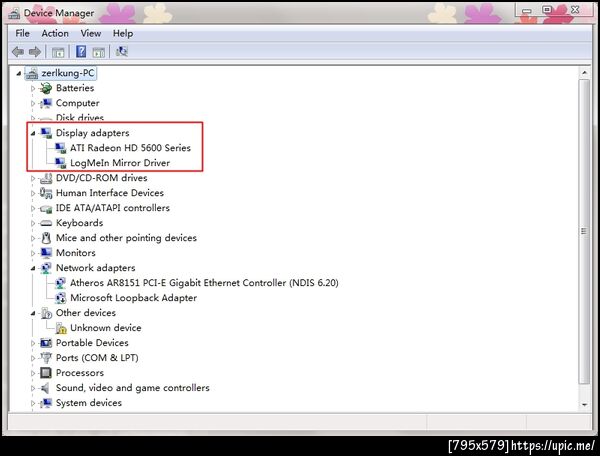
Task: Click Scan for hardware changes icon
Action: (122, 51)
